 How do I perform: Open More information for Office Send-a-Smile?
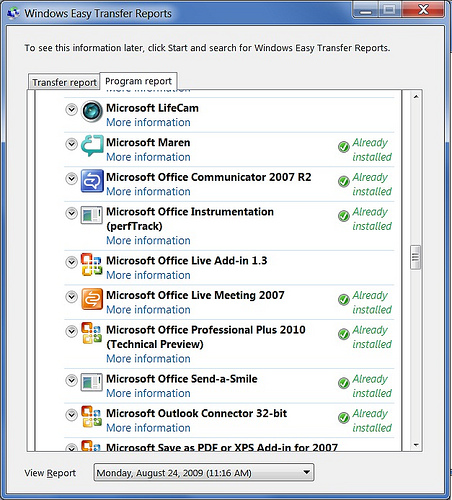pos(148,393)
